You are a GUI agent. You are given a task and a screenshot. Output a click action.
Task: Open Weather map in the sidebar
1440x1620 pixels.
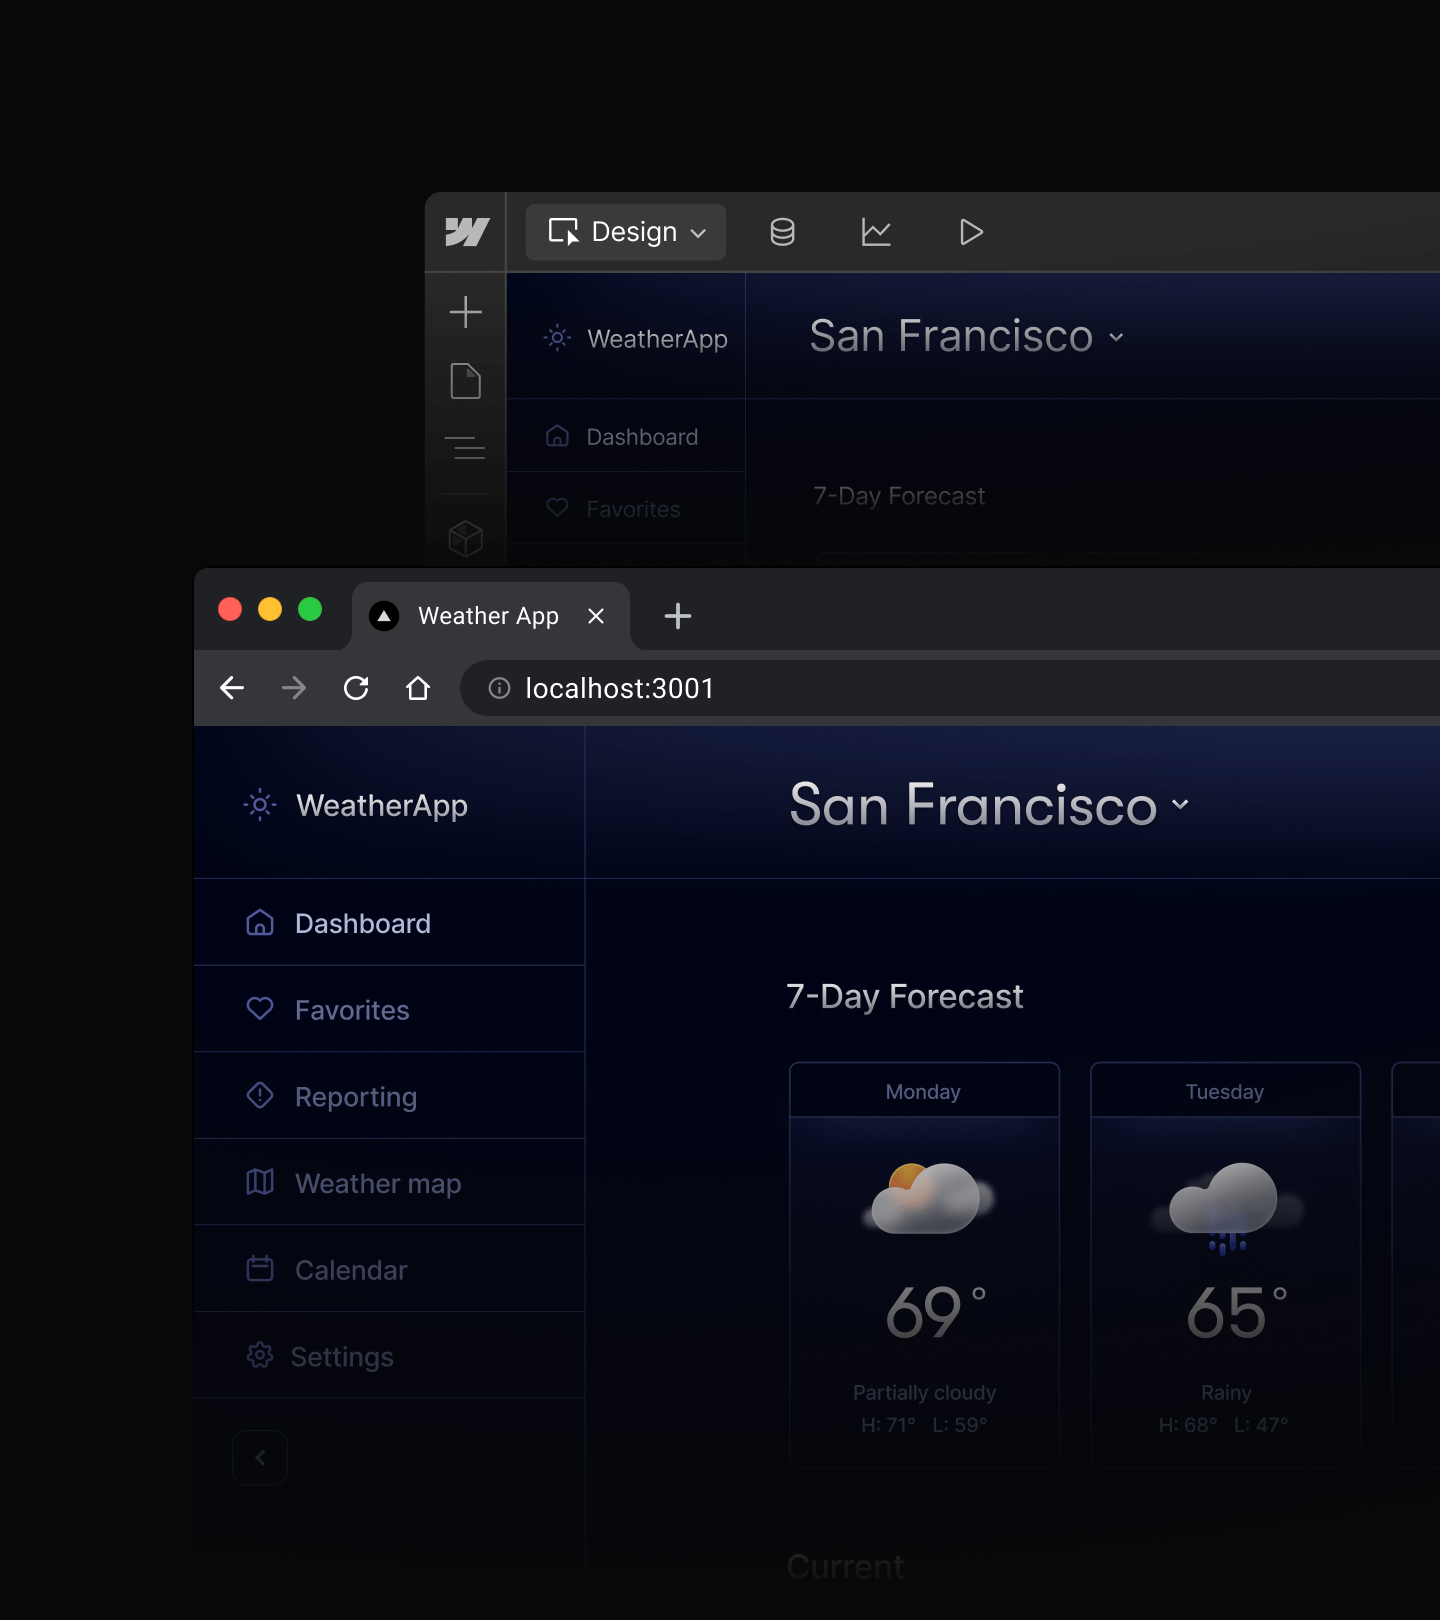377,1184
